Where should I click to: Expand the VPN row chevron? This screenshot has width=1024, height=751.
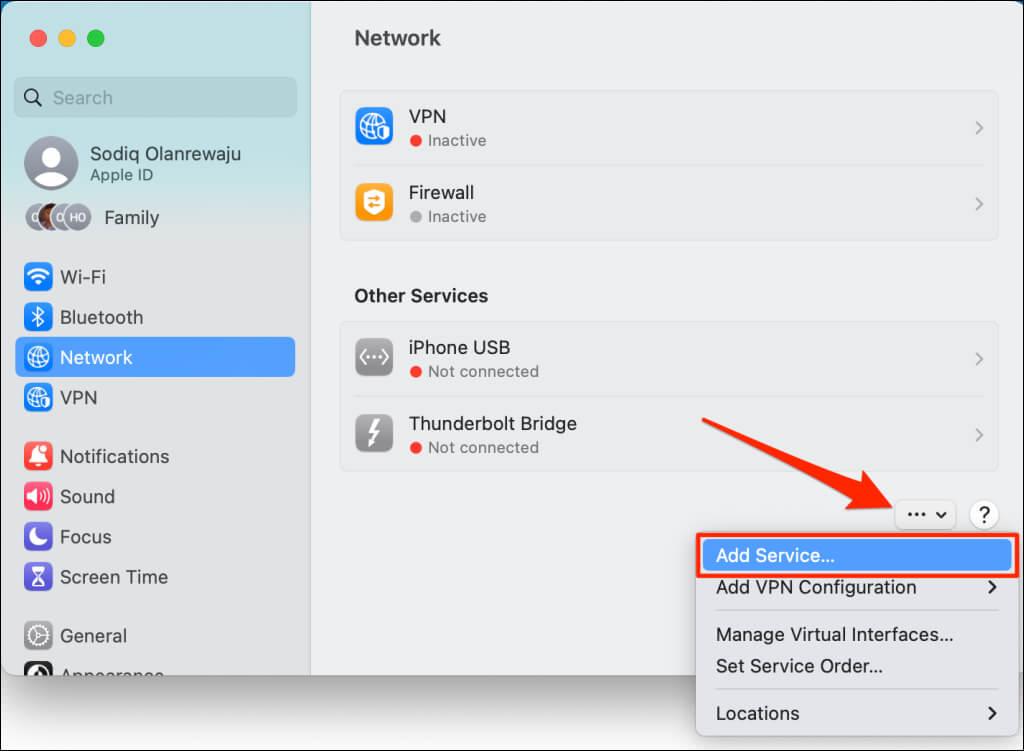978,128
